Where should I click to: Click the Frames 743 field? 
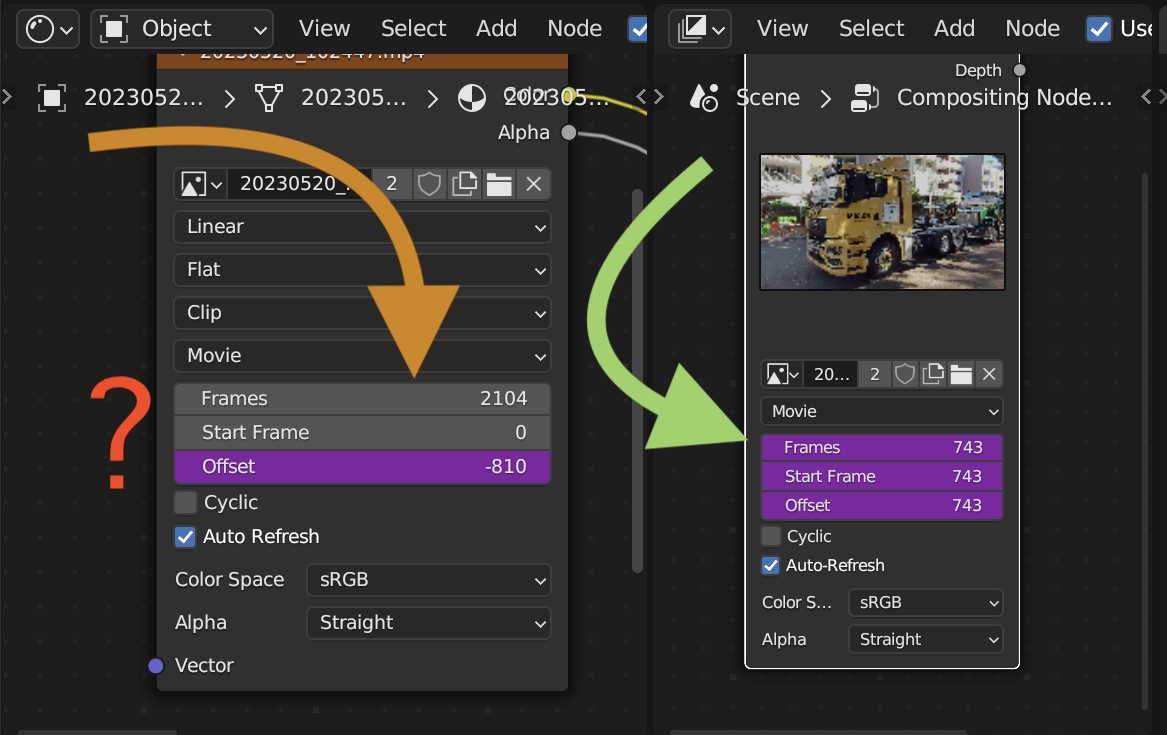pyautogui.click(x=882, y=447)
